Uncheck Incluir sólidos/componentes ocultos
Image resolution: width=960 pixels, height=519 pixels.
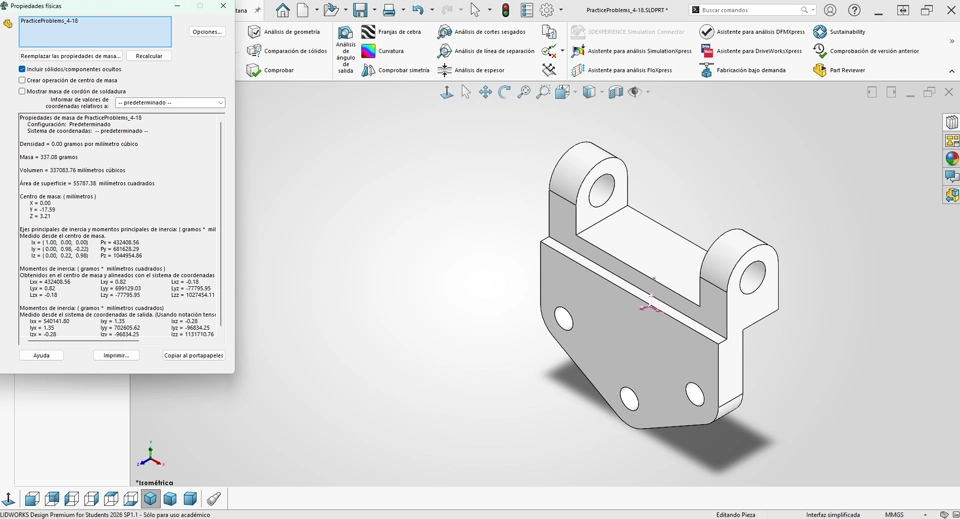22,69
